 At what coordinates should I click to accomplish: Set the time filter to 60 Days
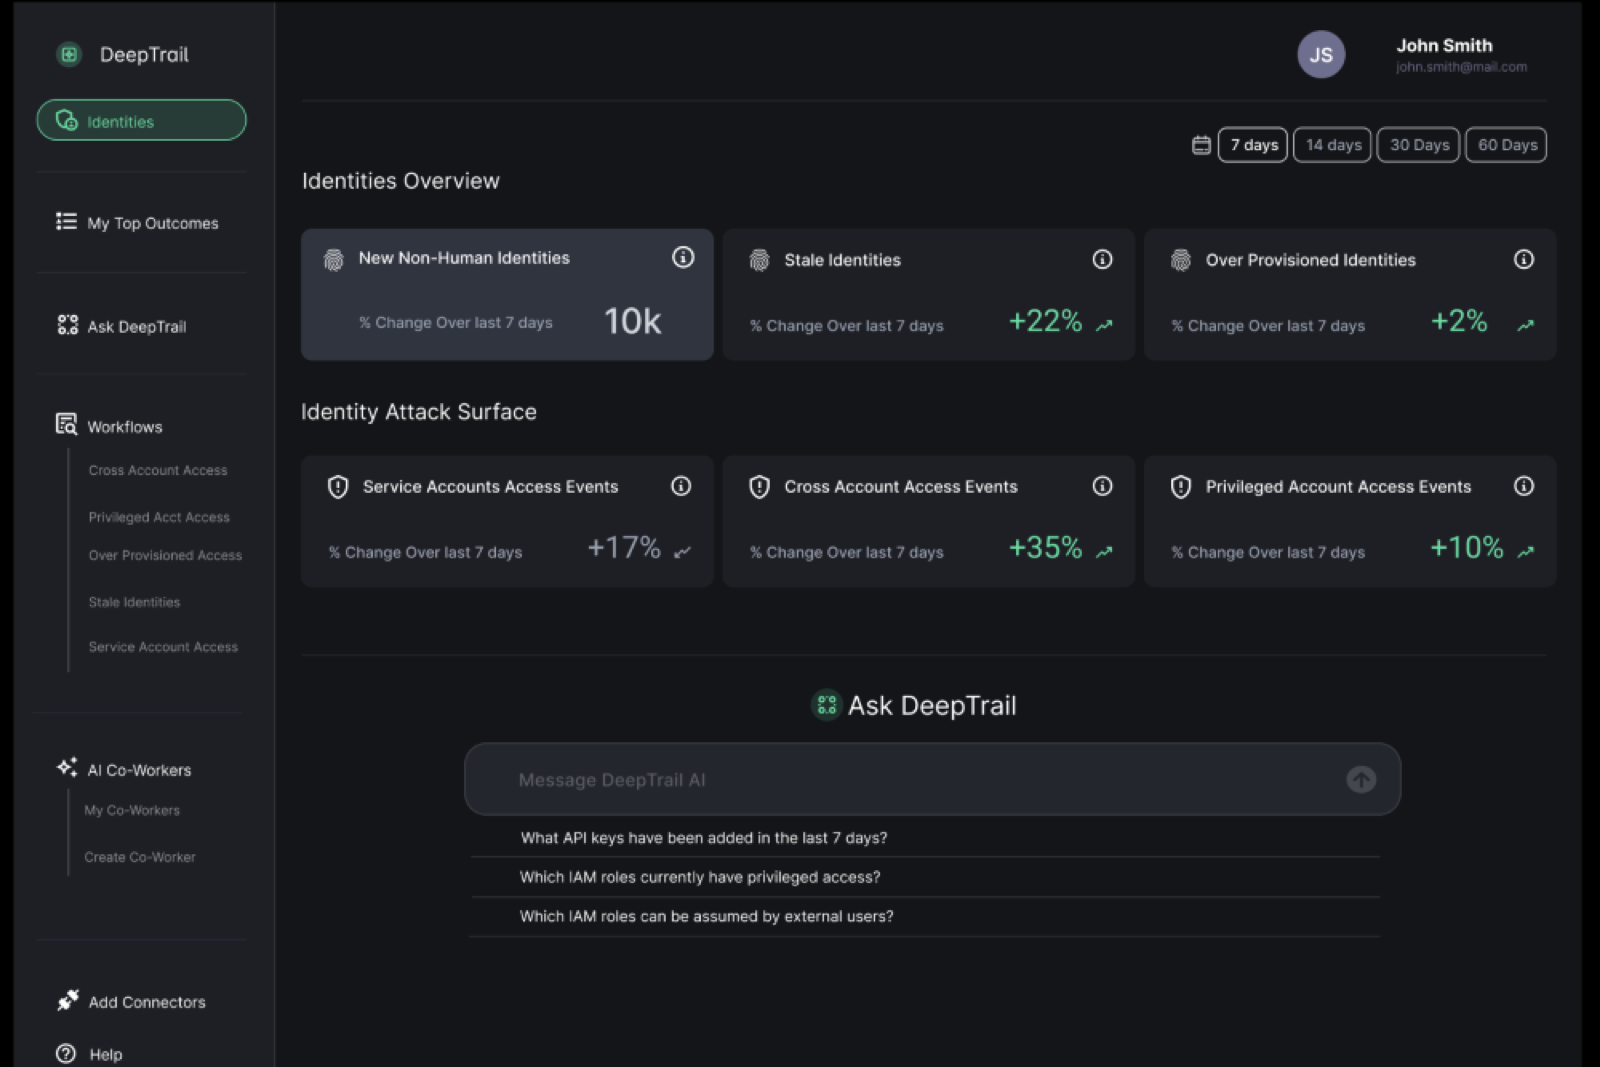[x=1506, y=146]
